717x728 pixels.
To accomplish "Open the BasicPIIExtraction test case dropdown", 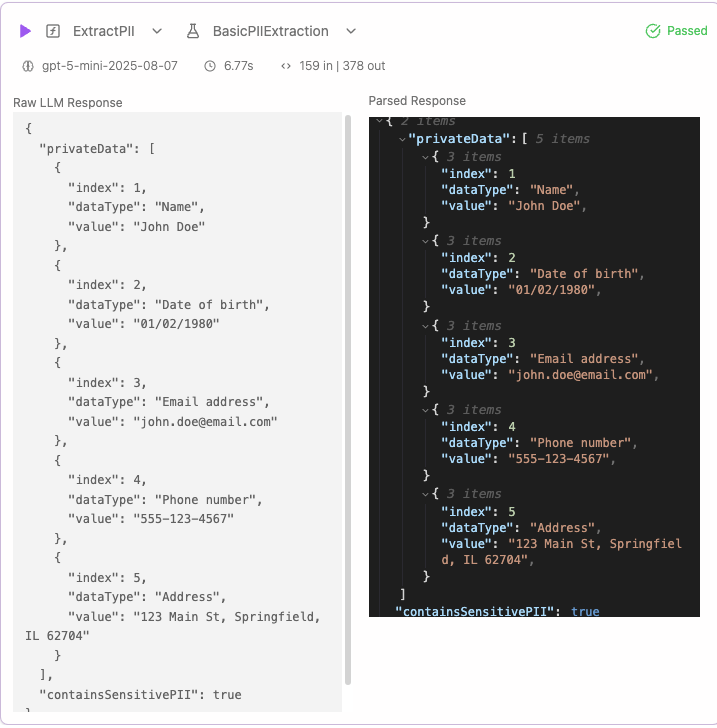I will pyautogui.click(x=349, y=31).
